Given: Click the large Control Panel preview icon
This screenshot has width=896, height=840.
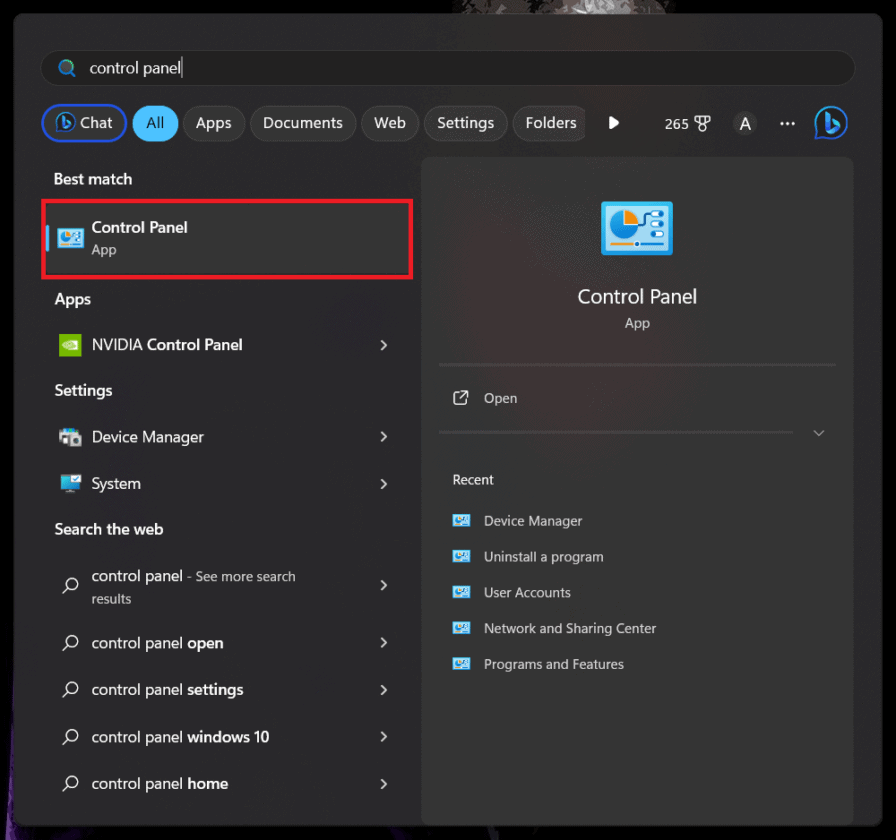Looking at the screenshot, I should [x=637, y=228].
